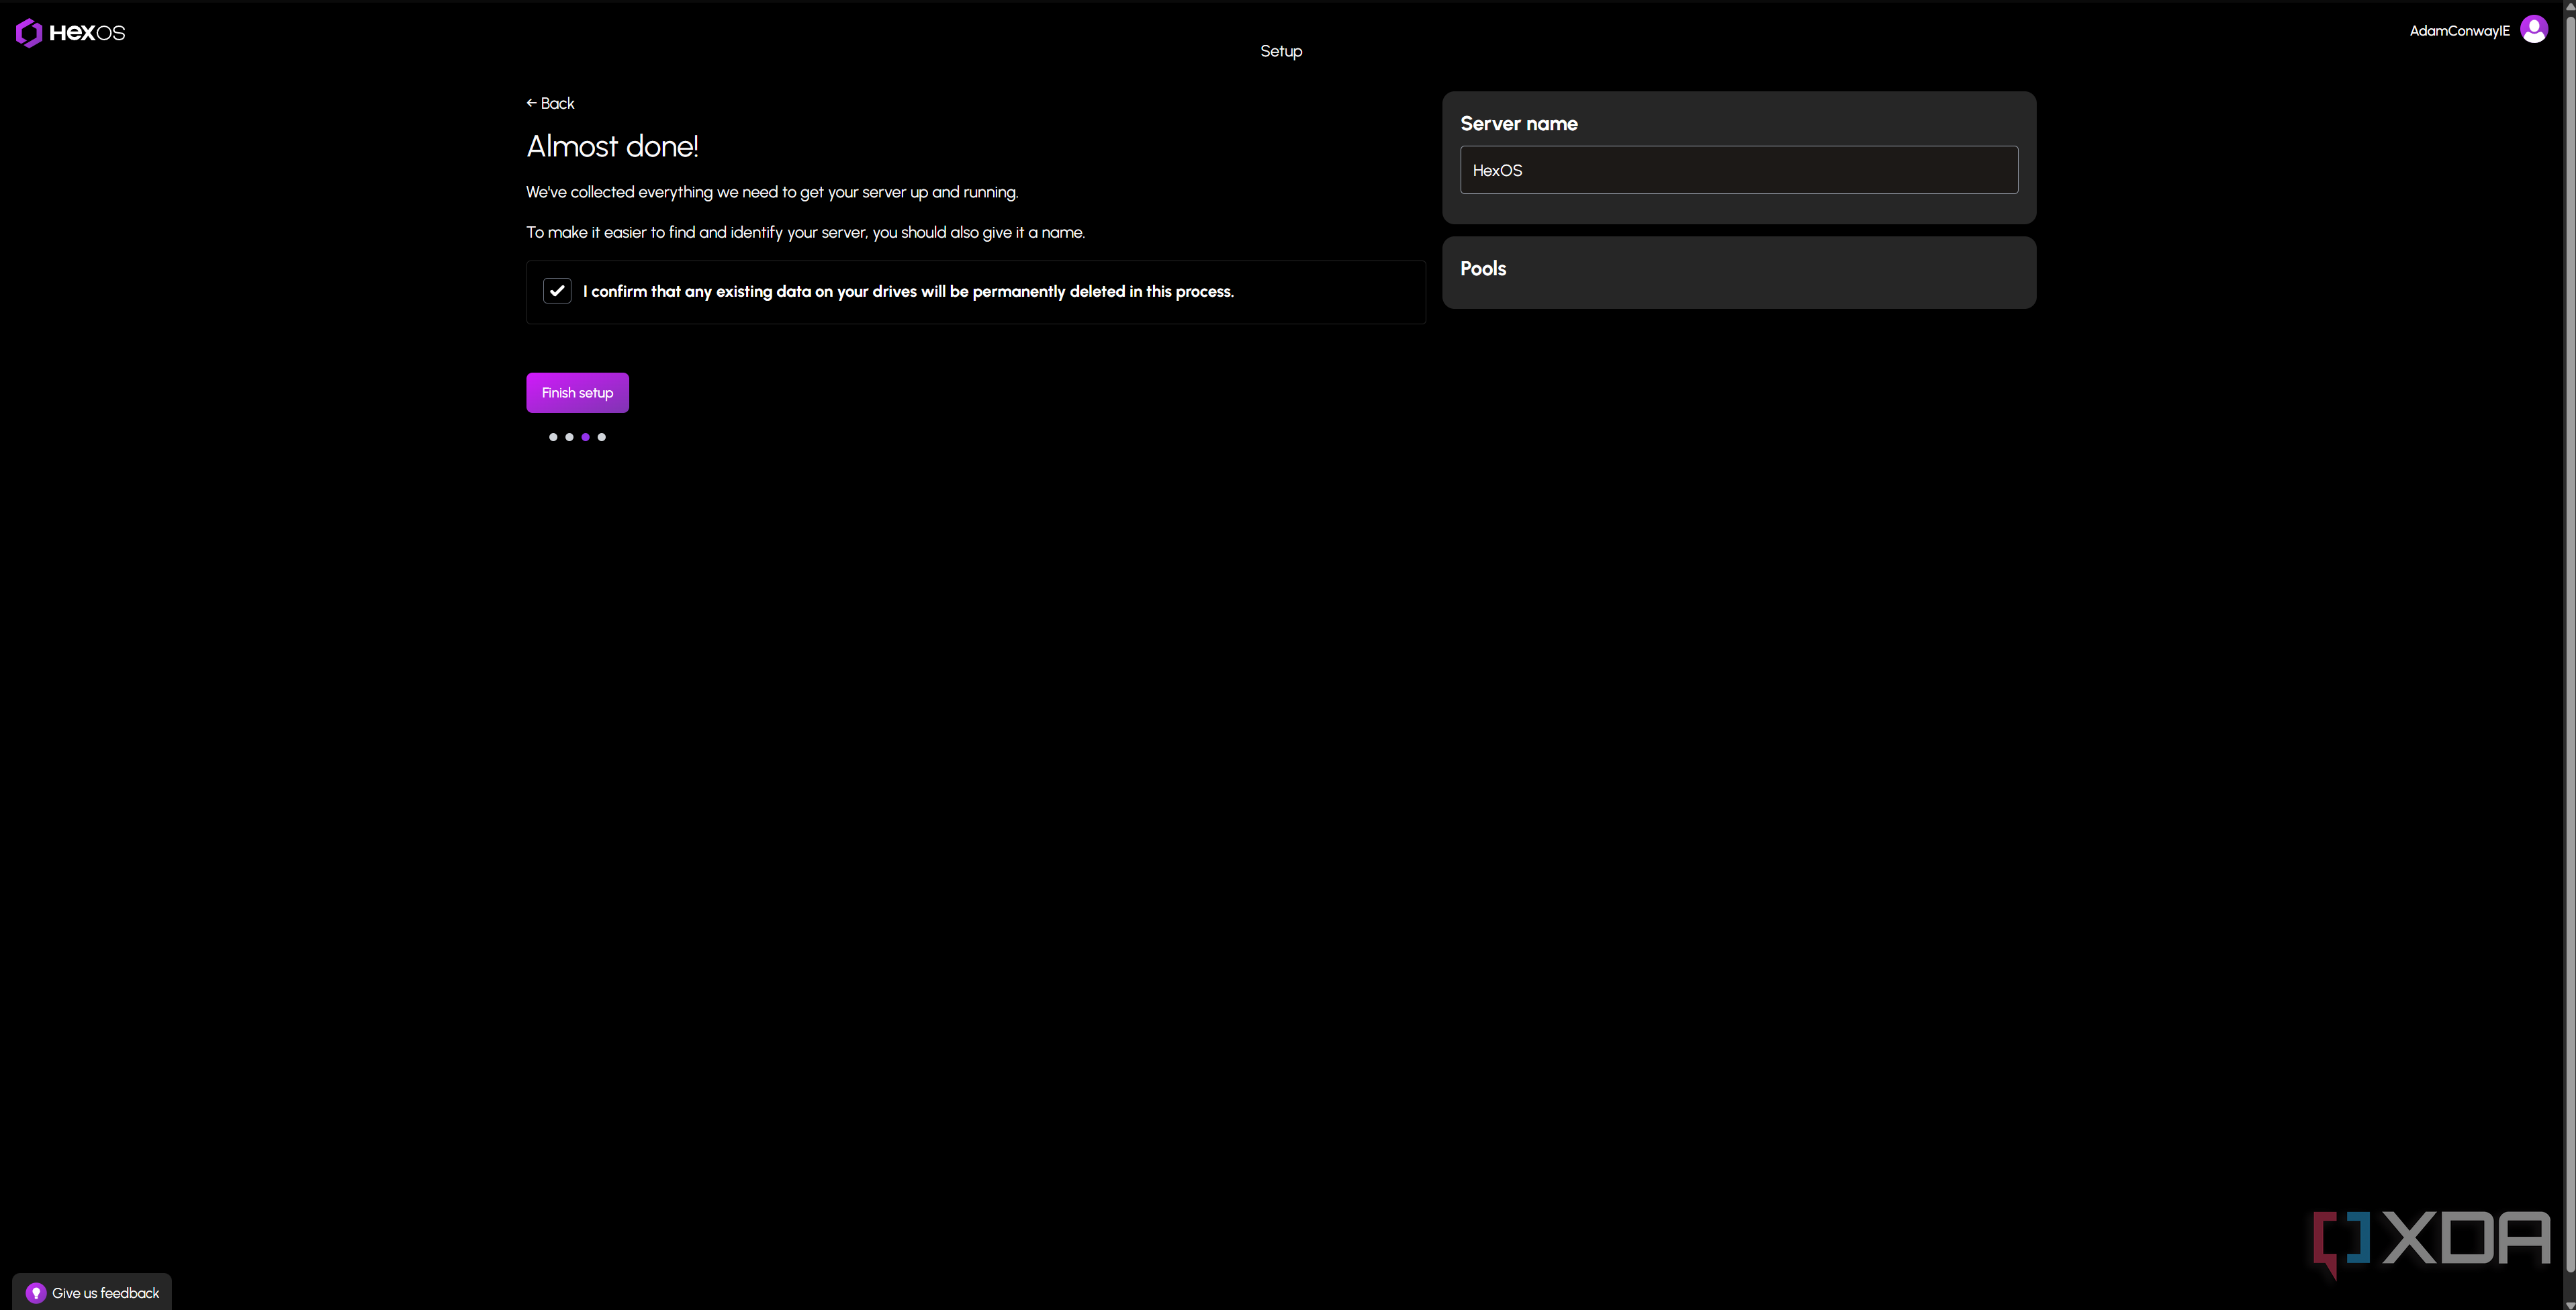Select the second setup progress dot
The height and width of the screenshot is (1310, 2576).
click(x=569, y=437)
